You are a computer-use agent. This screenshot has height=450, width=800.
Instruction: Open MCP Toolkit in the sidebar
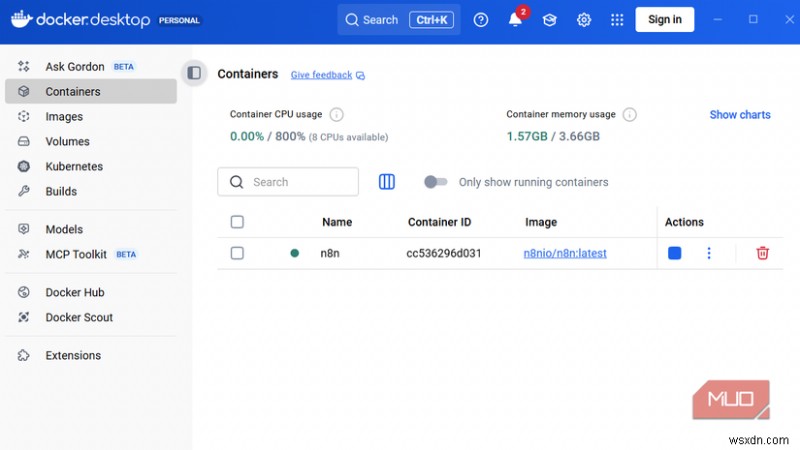[91, 254]
